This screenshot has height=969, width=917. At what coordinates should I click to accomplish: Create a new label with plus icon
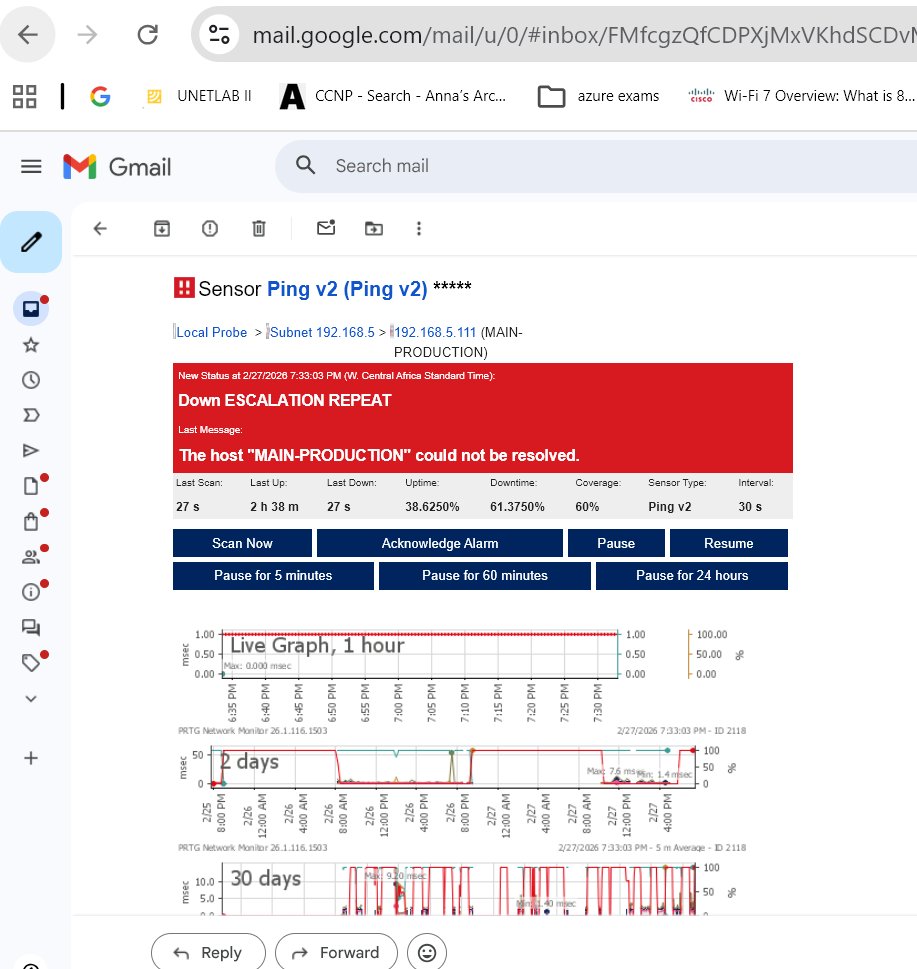31,758
